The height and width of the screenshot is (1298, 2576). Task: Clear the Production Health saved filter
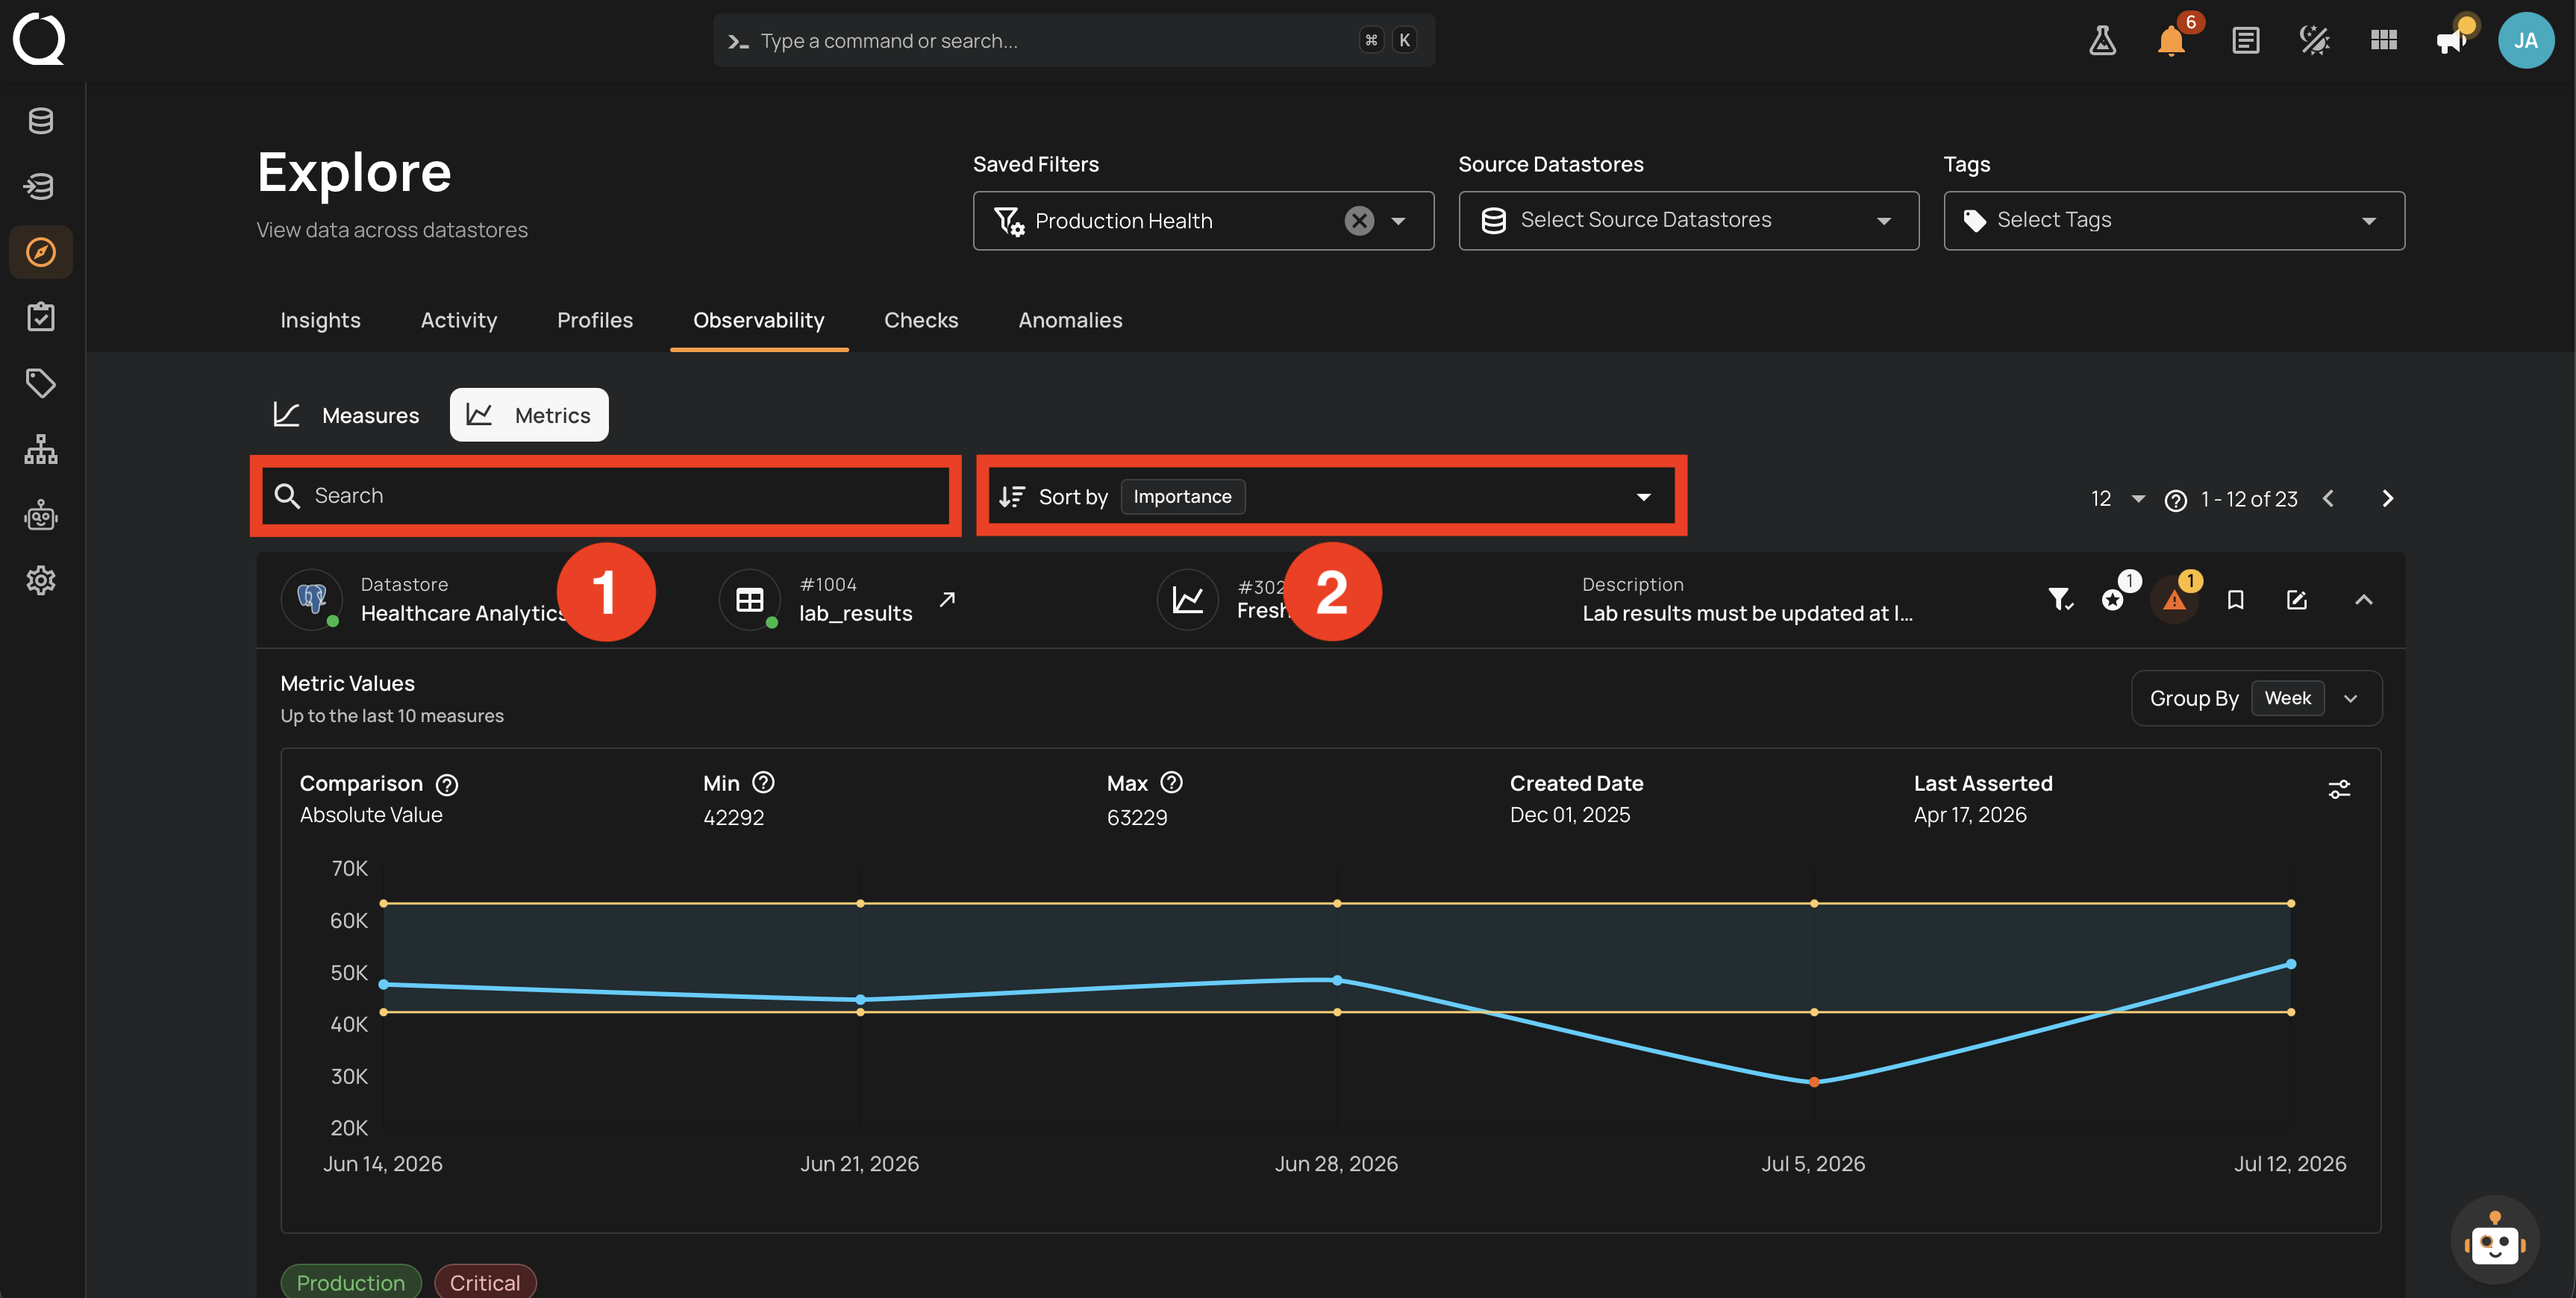1359,221
